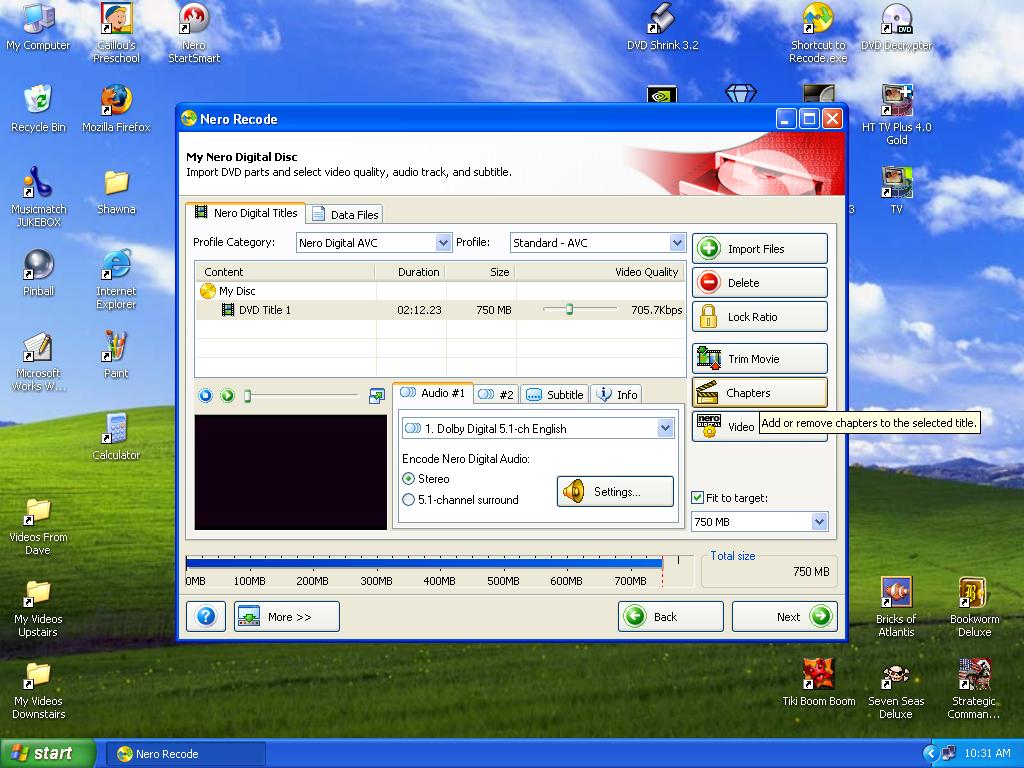This screenshot has height=768, width=1024.
Task: Uncheck the Fit to target checkbox
Action: pyautogui.click(x=697, y=498)
